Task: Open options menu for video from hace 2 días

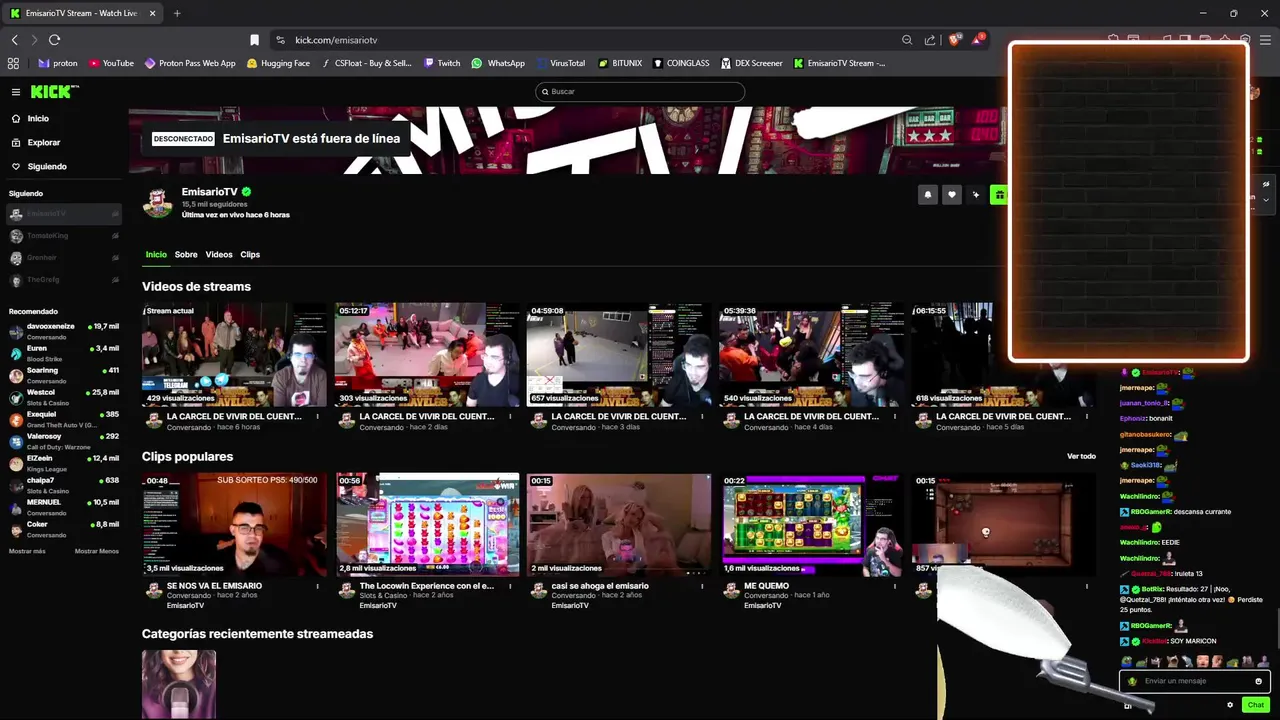Action: 510,417
